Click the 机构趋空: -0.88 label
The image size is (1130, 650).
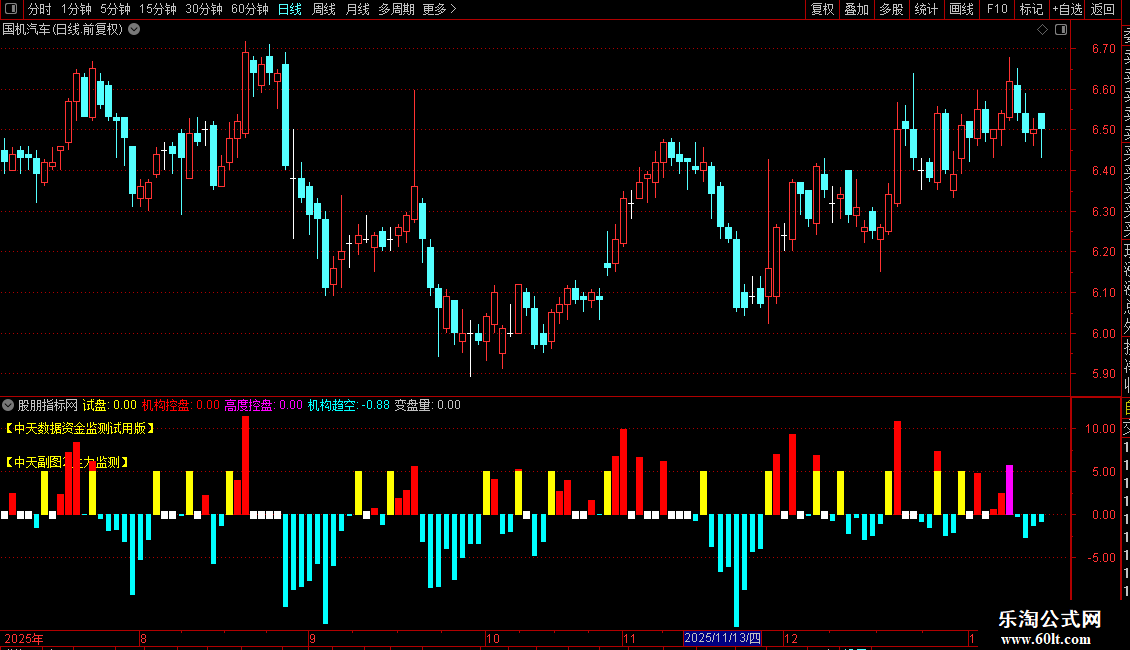(349, 405)
